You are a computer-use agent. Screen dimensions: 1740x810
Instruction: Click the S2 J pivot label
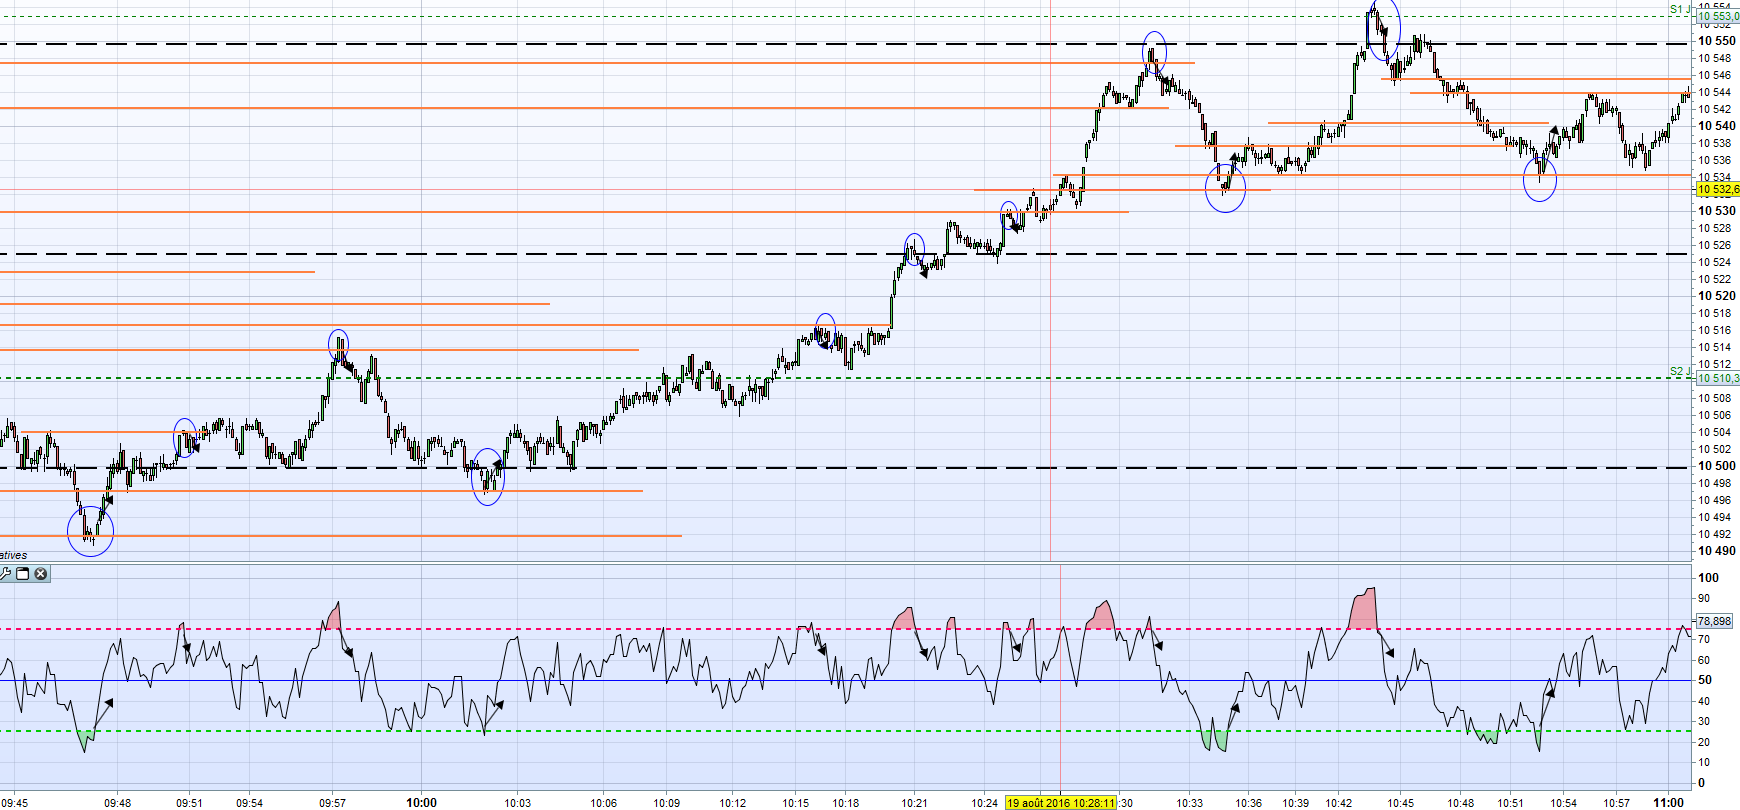click(x=1680, y=372)
